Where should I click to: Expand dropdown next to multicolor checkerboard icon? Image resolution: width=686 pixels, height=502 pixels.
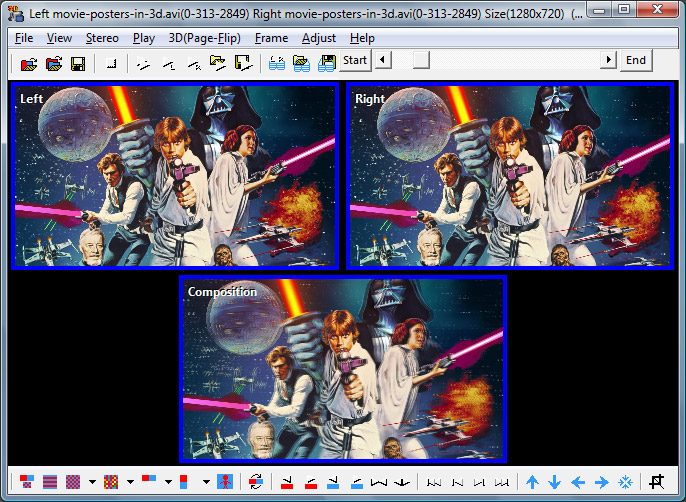click(130, 482)
